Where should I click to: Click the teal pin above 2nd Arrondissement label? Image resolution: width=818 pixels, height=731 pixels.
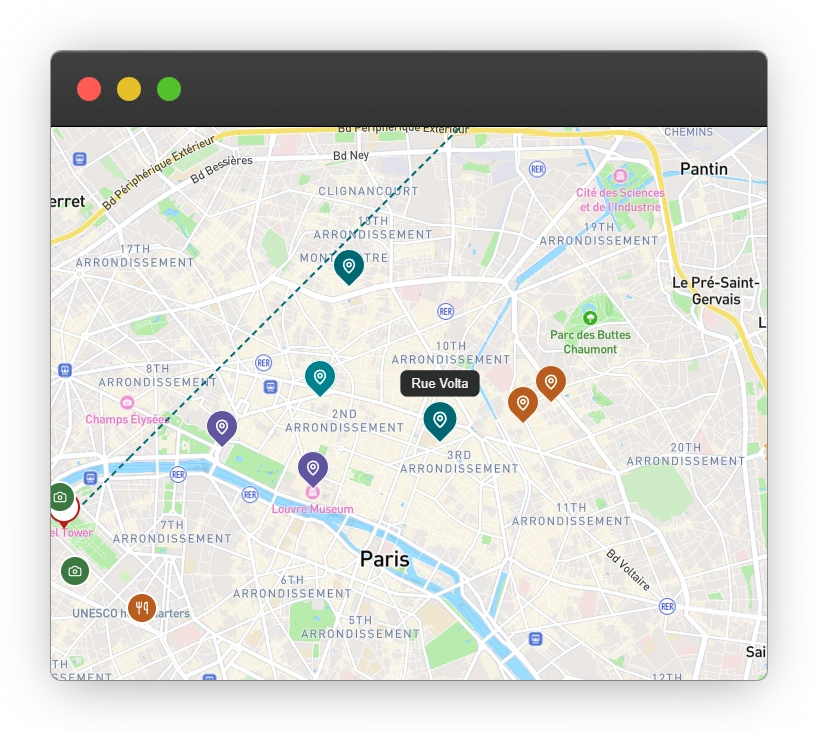(x=320, y=377)
